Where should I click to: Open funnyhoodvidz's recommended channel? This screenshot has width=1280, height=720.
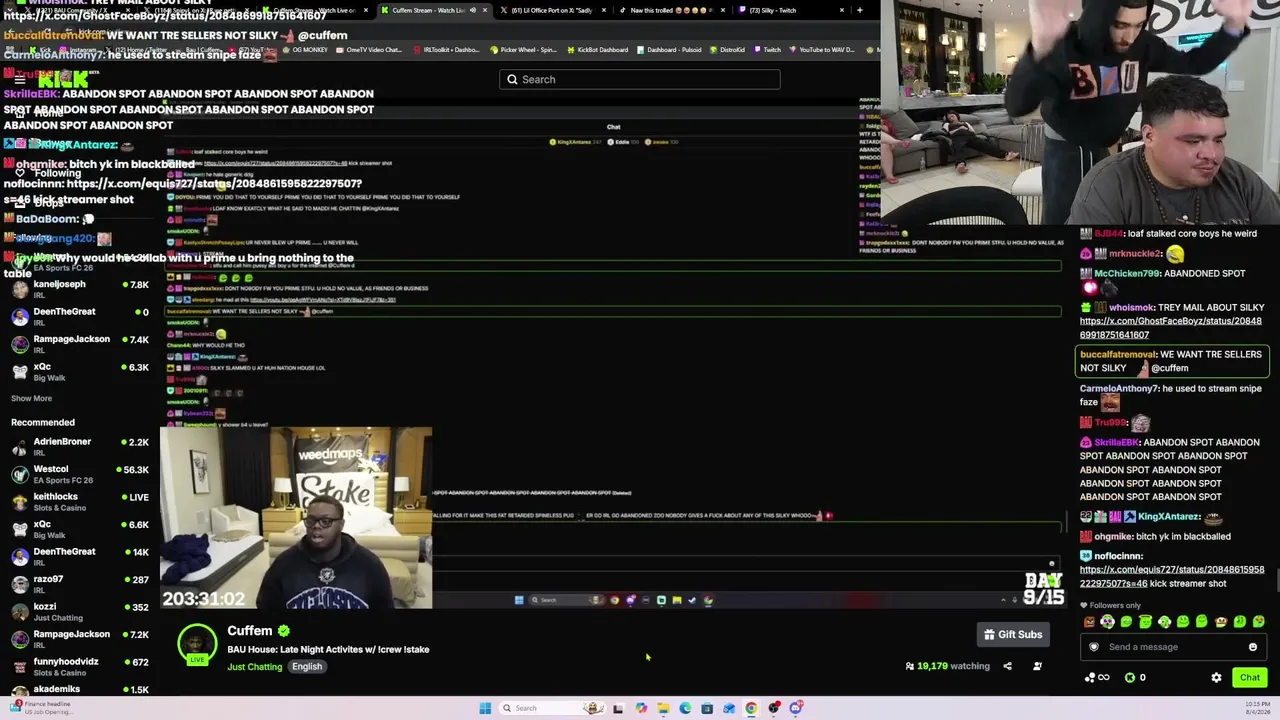click(x=80, y=667)
